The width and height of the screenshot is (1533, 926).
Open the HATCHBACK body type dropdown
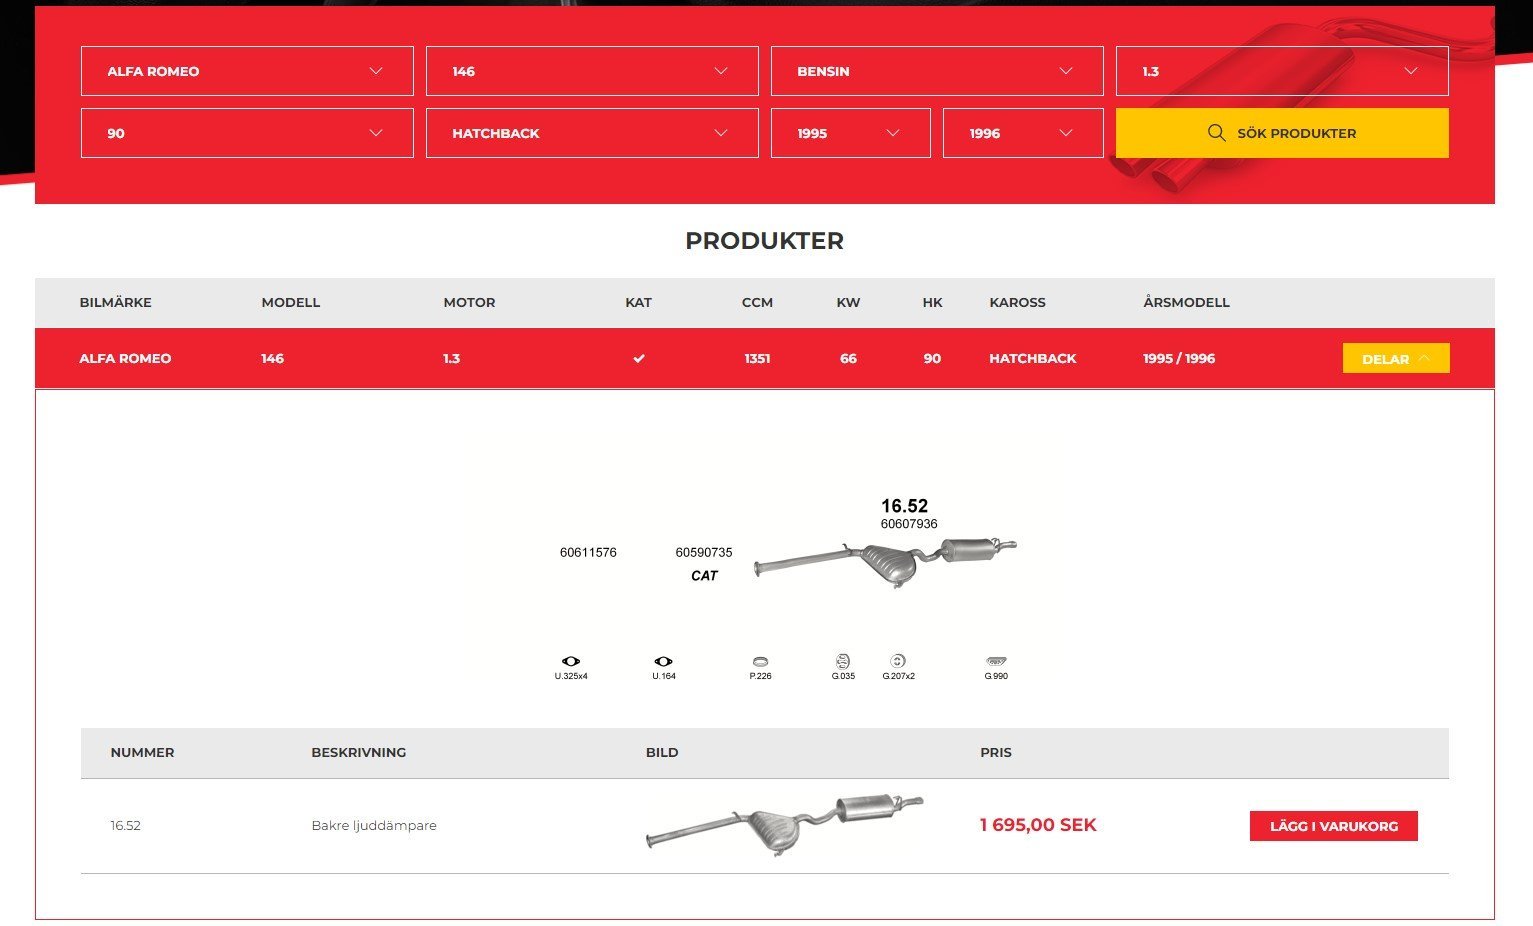[x=592, y=133]
